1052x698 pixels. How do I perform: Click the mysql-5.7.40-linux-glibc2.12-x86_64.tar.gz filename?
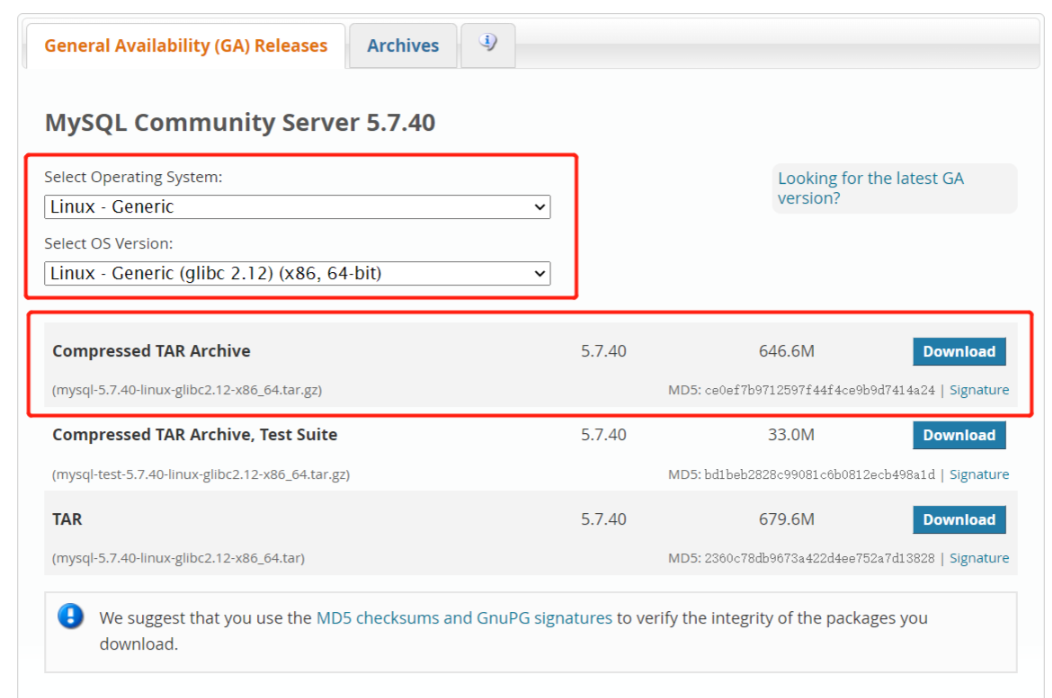[x=187, y=390]
